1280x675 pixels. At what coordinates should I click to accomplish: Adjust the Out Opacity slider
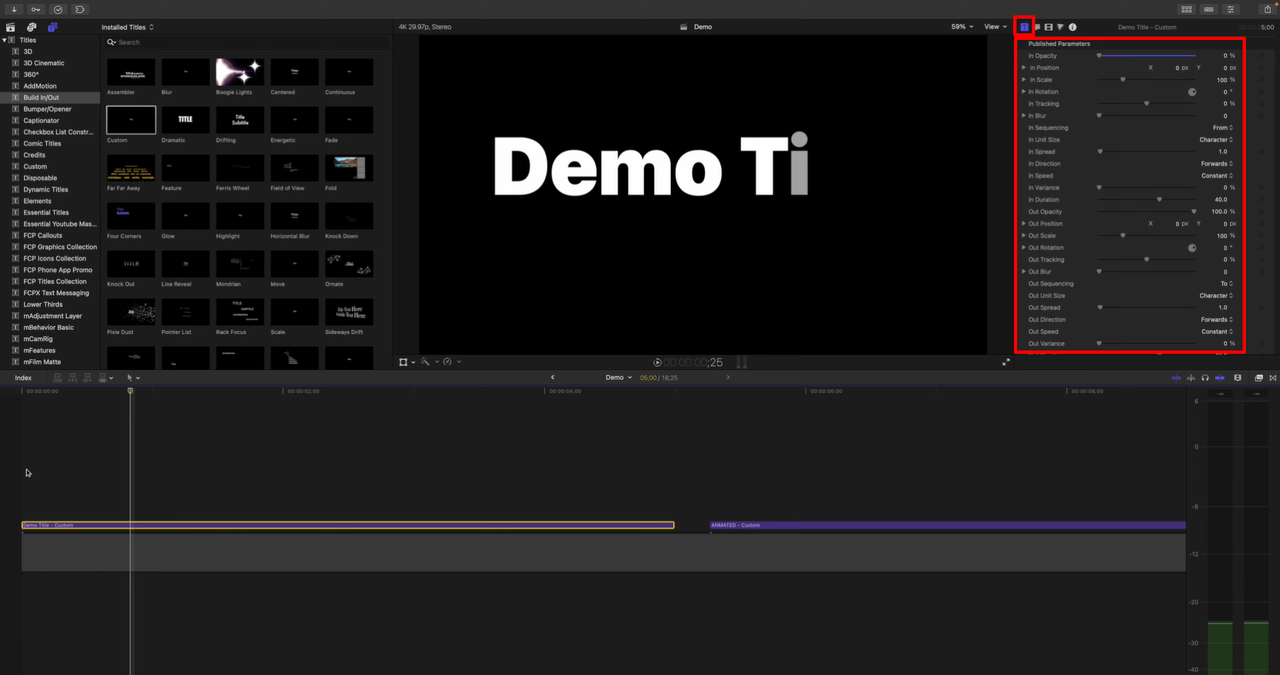1147,212
